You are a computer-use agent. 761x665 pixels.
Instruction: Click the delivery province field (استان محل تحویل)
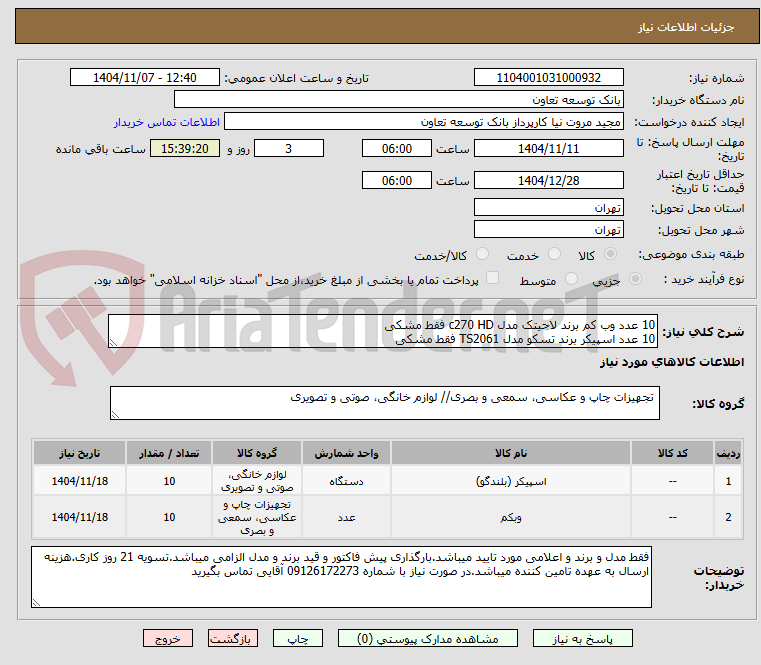(548, 208)
